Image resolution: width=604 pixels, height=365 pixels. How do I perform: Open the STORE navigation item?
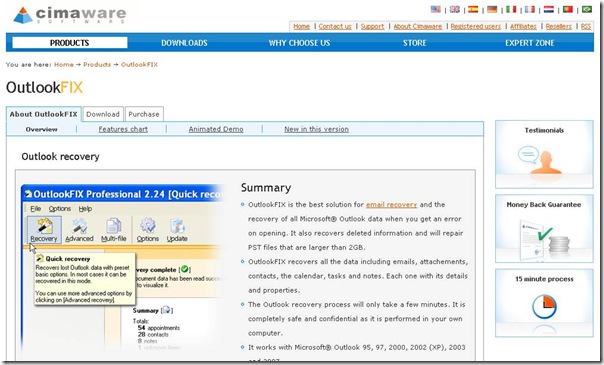click(414, 43)
